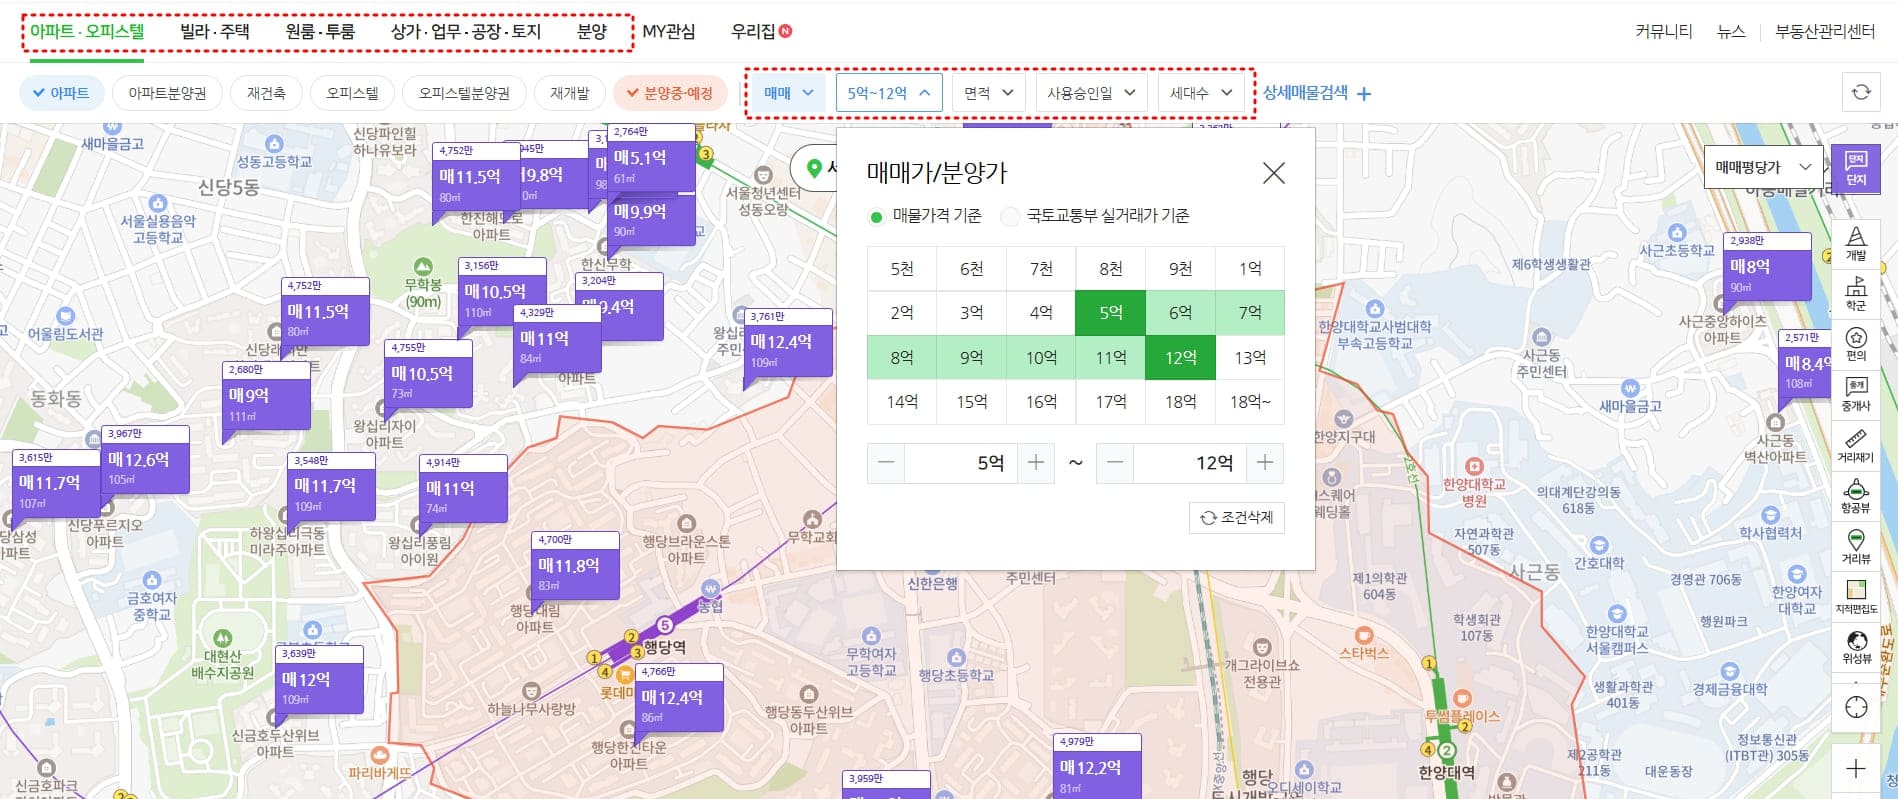The height and width of the screenshot is (799, 1898).
Task: Open the 세대수 dropdown filter
Action: click(1201, 93)
